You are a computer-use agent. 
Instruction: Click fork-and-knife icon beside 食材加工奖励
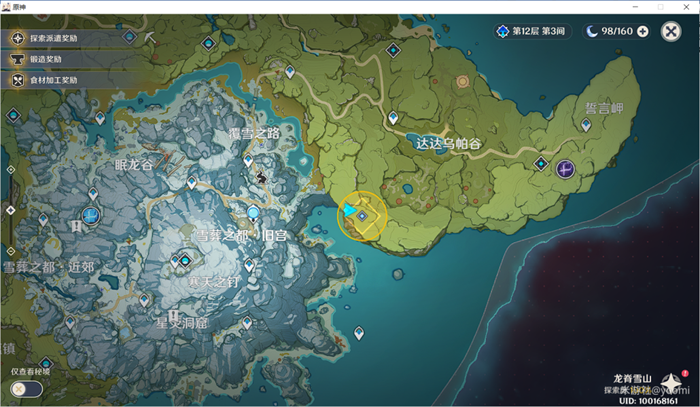(18, 80)
